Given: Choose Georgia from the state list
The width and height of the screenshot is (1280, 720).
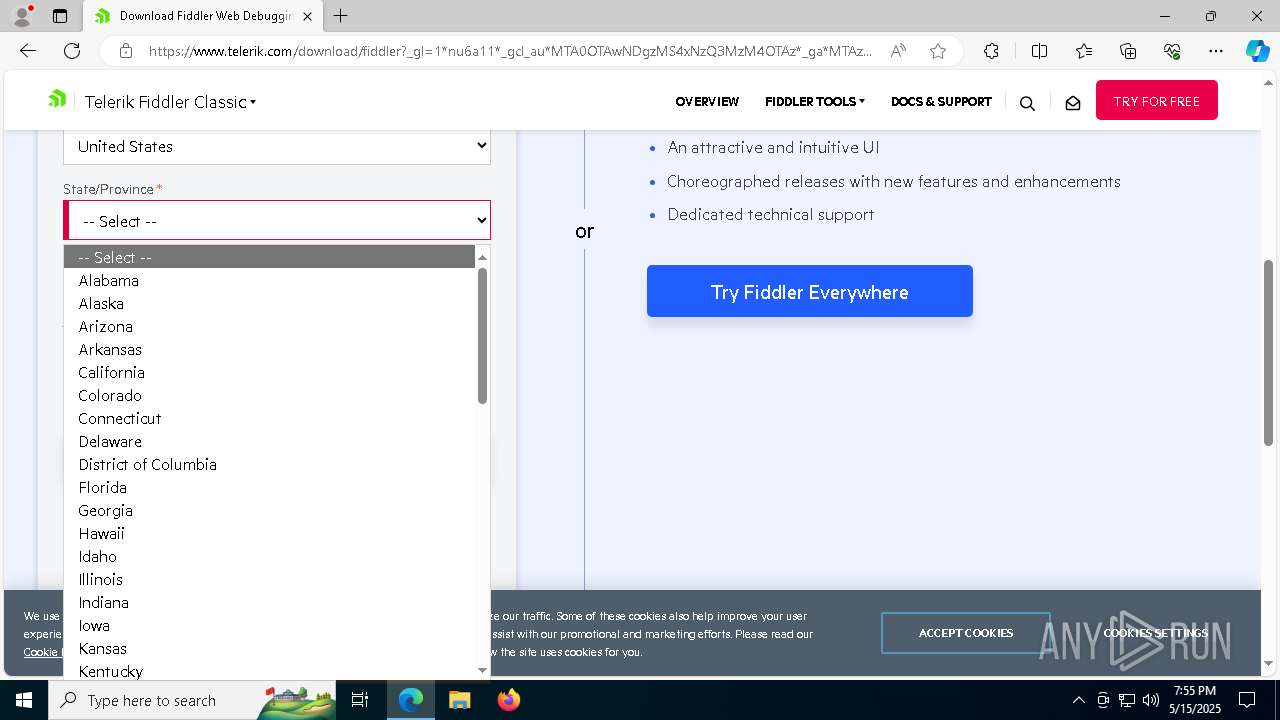Looking at the screenshot, I should click(x=269, y=510).
